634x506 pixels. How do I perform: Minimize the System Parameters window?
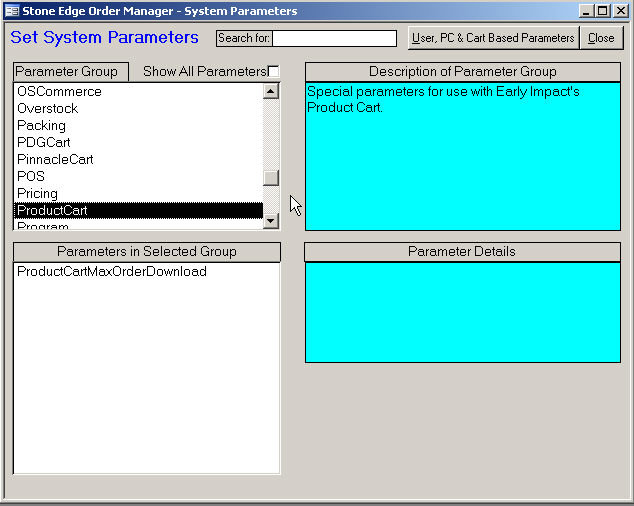click(586, 11)
